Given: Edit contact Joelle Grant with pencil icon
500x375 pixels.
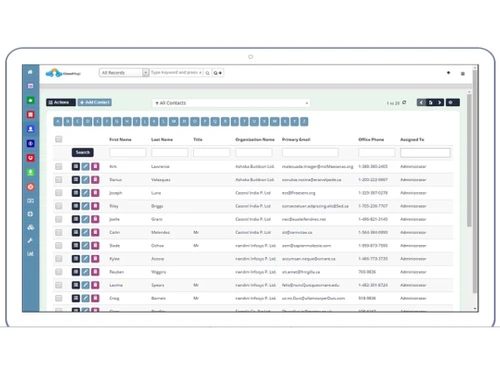Looking at the screenshot, I should tap(85, 219).
